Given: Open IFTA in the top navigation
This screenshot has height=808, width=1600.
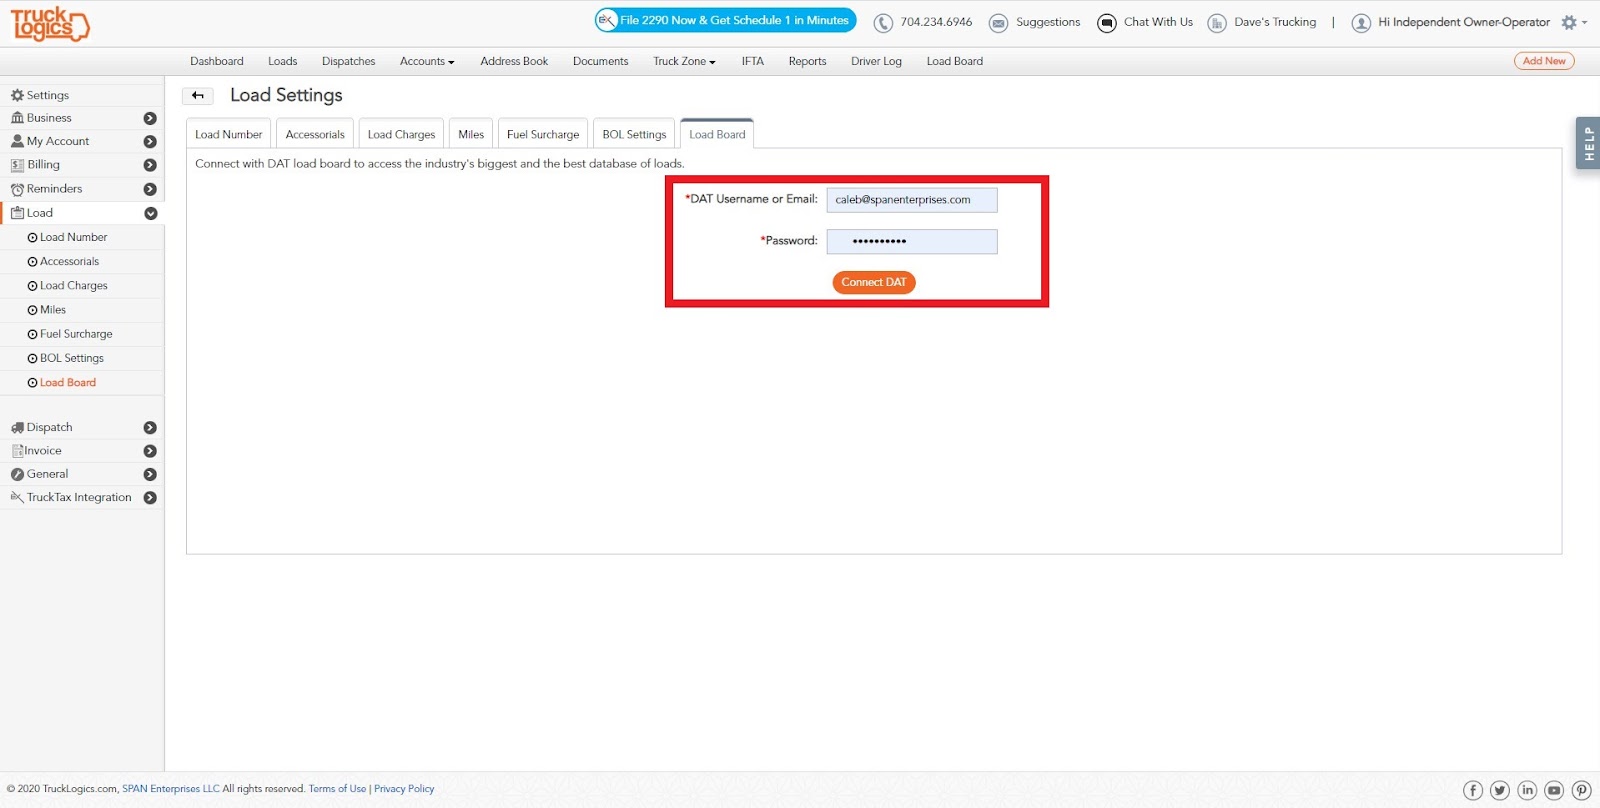Looking at the screenshot, I should pos(753,61).
